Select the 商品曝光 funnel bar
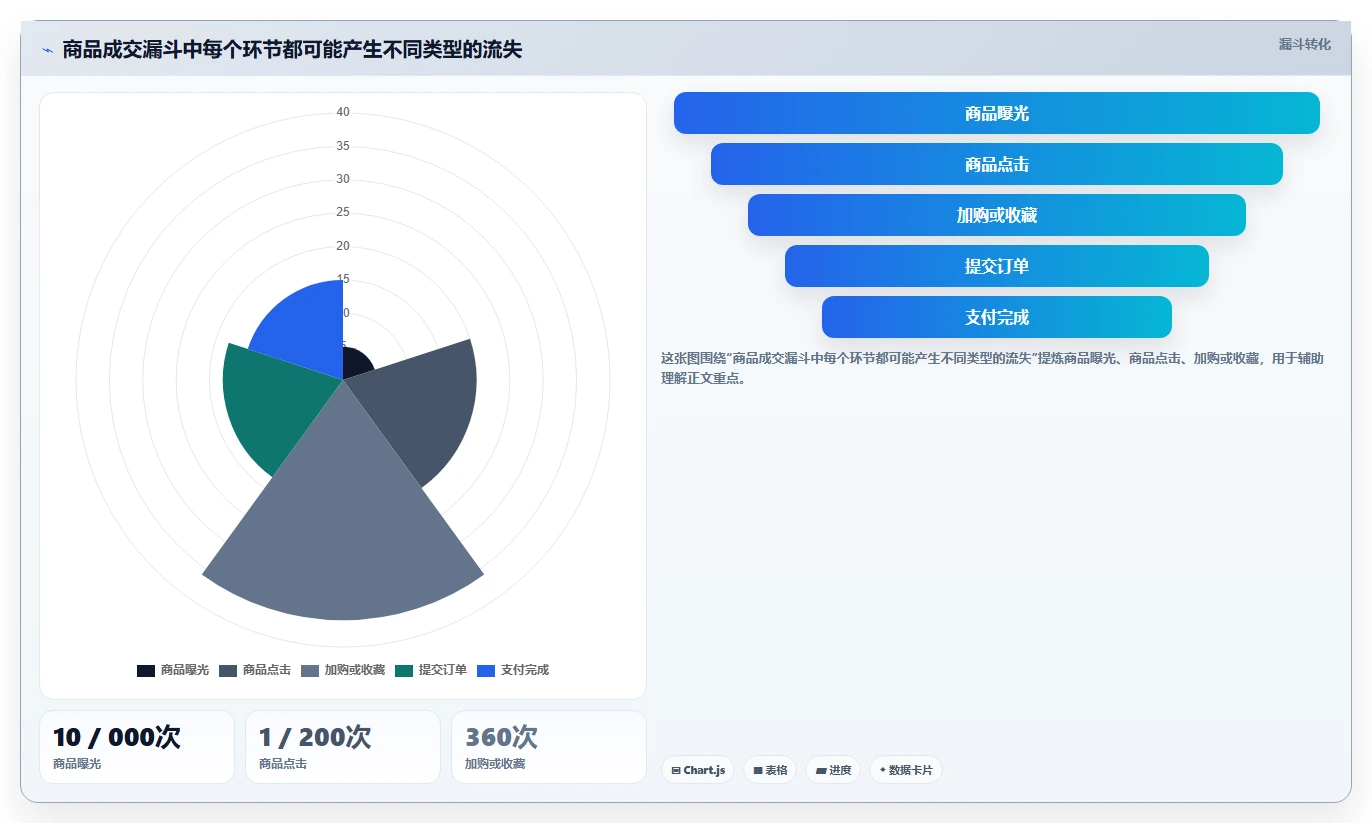This screenshot has height=823, width=1372. [x=997, y=113]
